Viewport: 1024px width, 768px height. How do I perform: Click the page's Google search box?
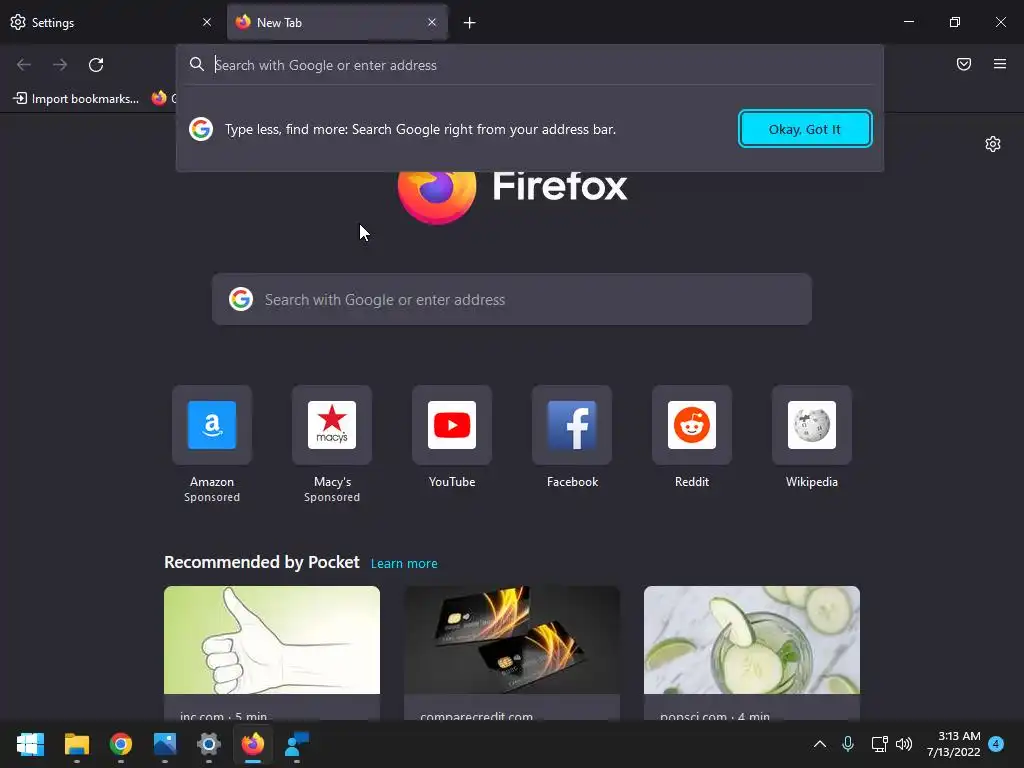click(x=511, y=299)
